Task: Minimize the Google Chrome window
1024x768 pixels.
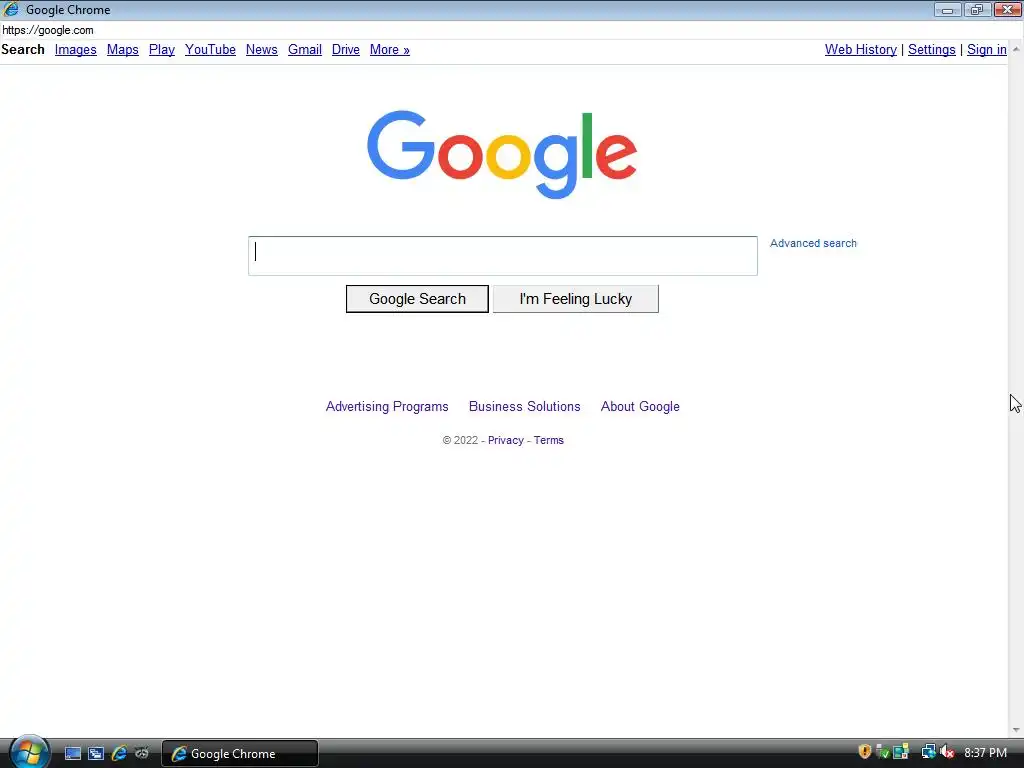Action: click(947, 9)
